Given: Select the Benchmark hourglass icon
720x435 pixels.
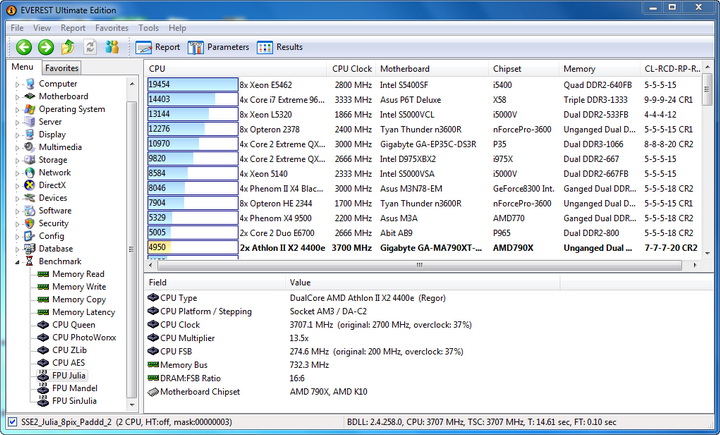Looking at the screenshot, I should point(30,261).
